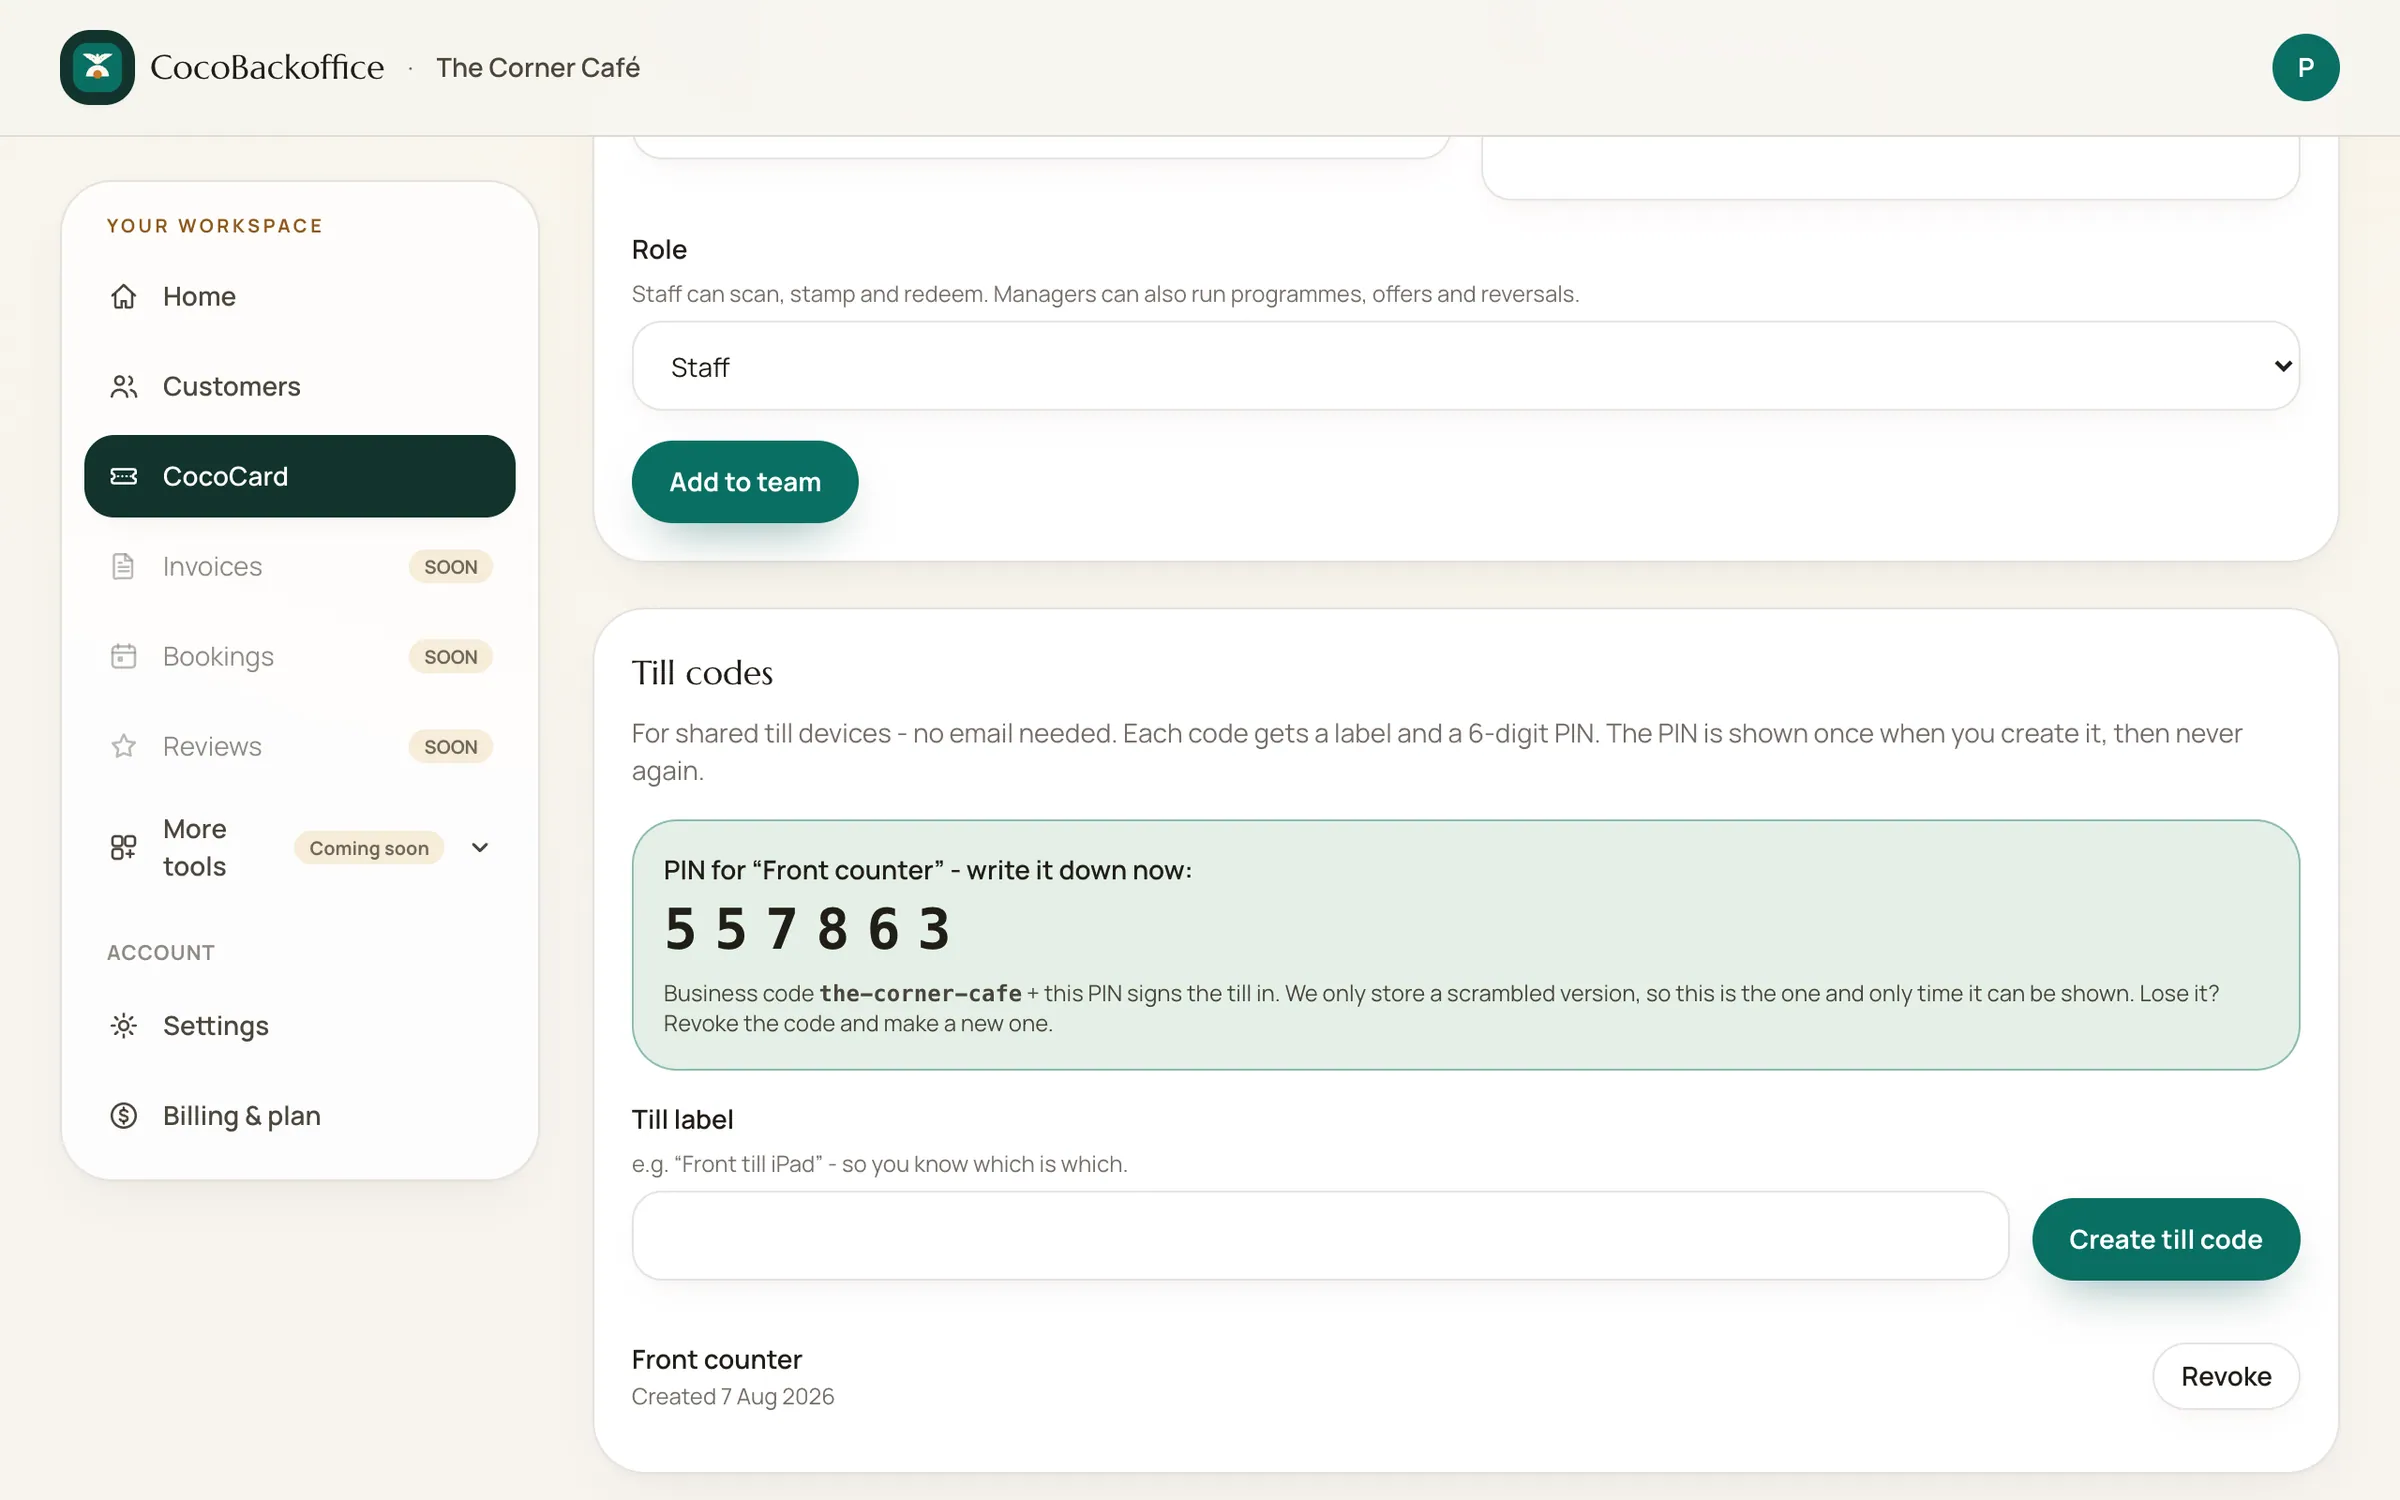
Task: Go to Home in the sidebar
Action: (300, 296)
